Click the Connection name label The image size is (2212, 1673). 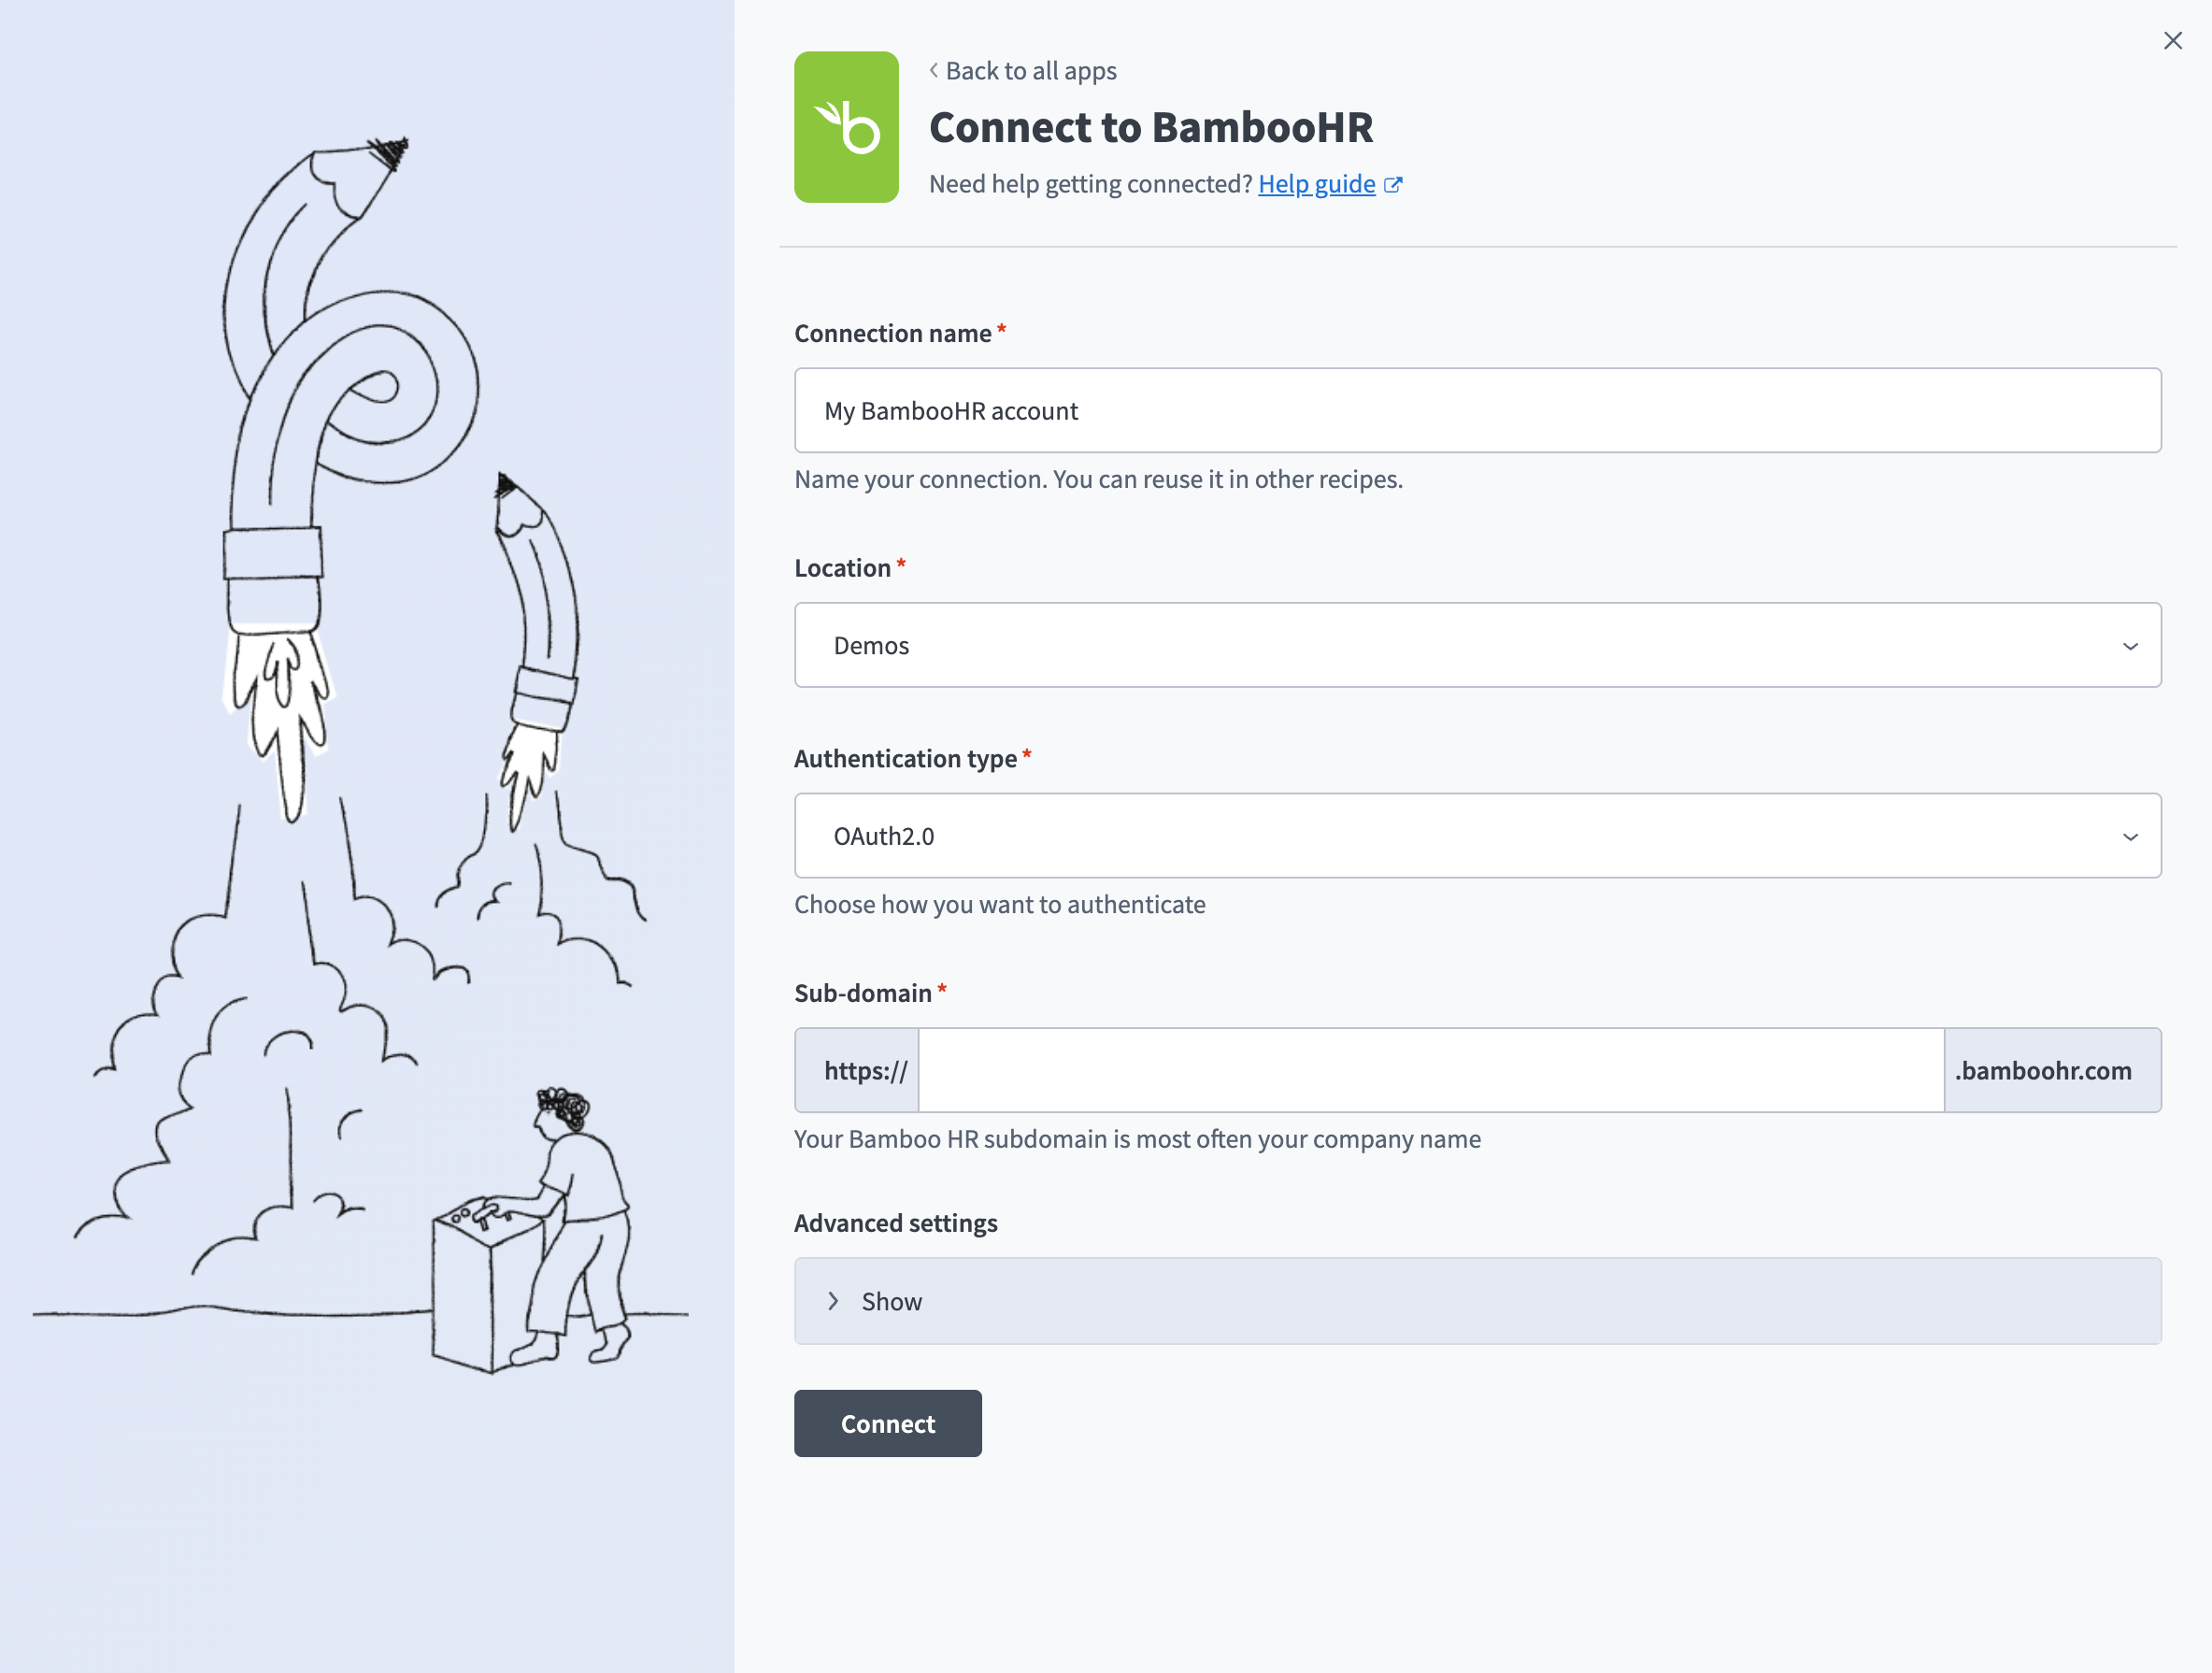point(892,333)
